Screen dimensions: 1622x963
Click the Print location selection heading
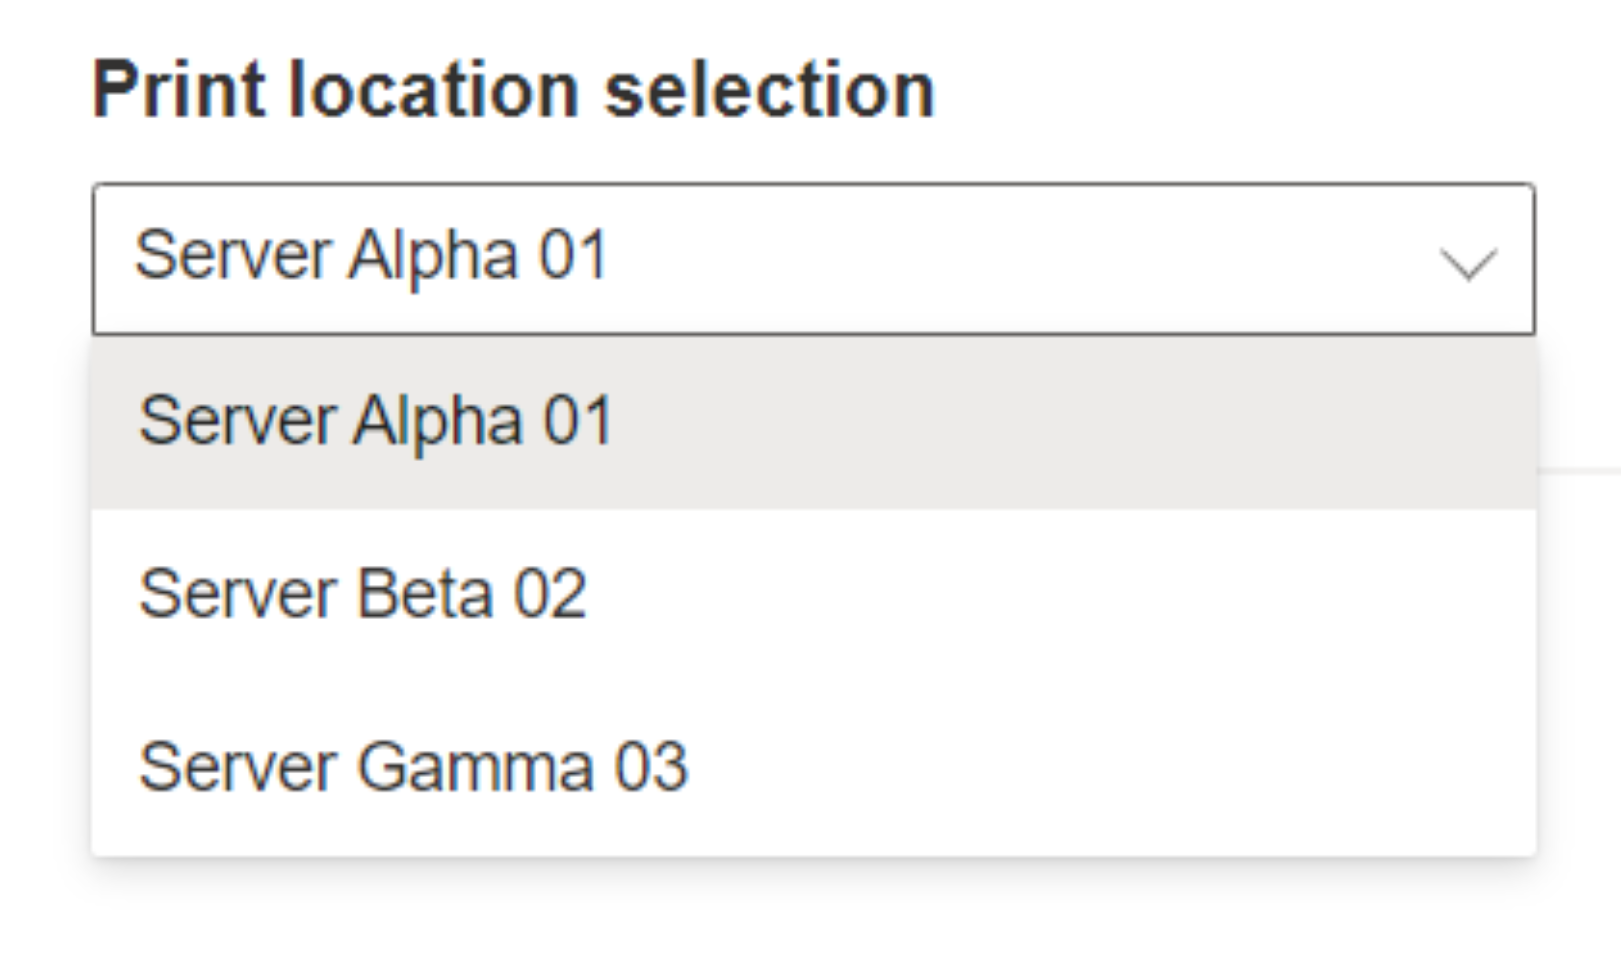513,90
